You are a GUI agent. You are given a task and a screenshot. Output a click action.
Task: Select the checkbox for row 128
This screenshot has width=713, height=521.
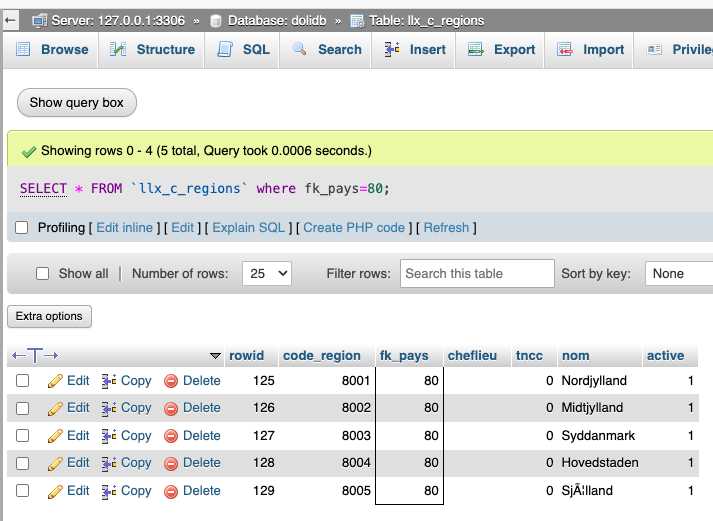point(22,463)
